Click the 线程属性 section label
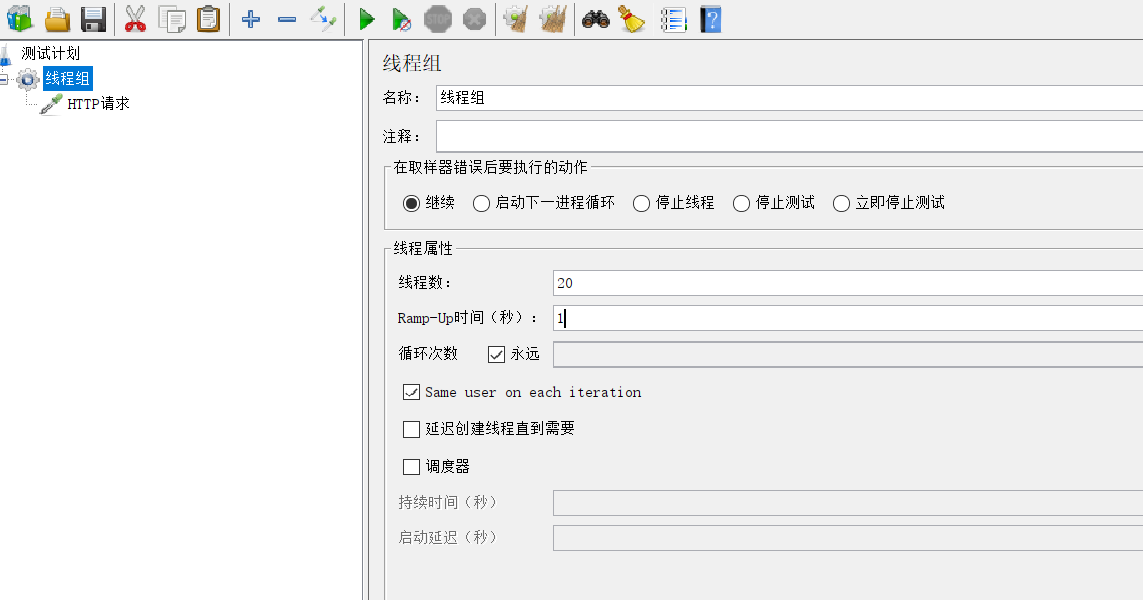Image resolution: width=1143 pixels, height=600 pixels. tap(423, 249)
